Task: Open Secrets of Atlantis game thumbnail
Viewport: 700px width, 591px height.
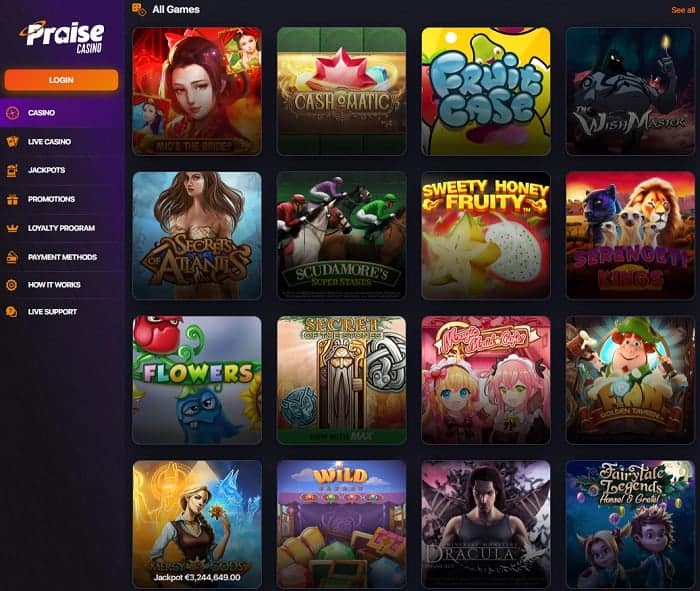Action: click(x=197, y=235)
